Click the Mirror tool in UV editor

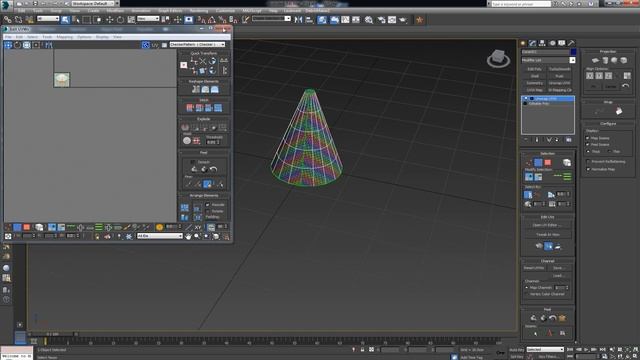49,45
